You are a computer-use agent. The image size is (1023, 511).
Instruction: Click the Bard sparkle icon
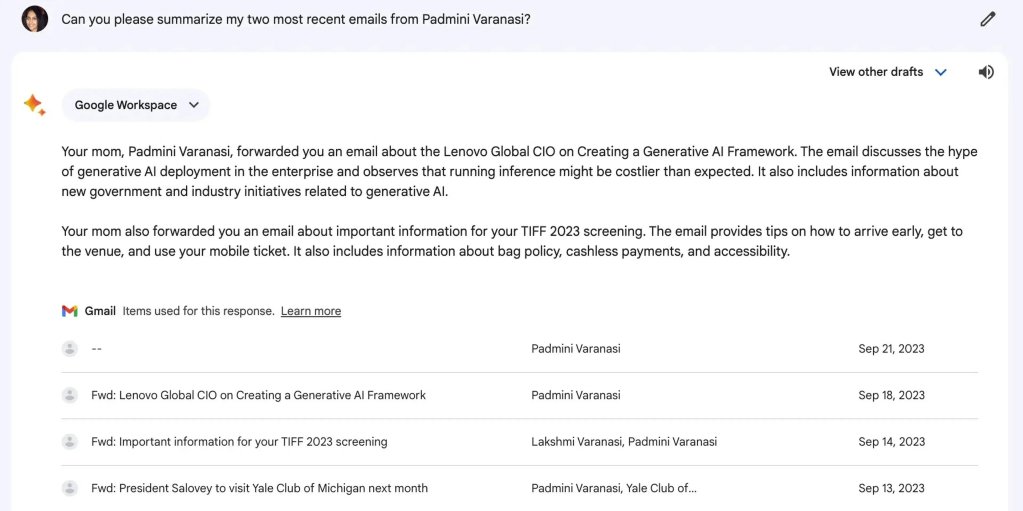34,105
